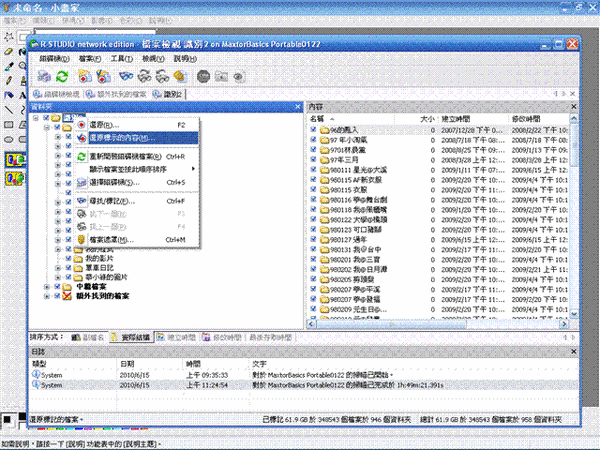
Task: Expand the 單車日記 folder node
Action: (58, 267)
